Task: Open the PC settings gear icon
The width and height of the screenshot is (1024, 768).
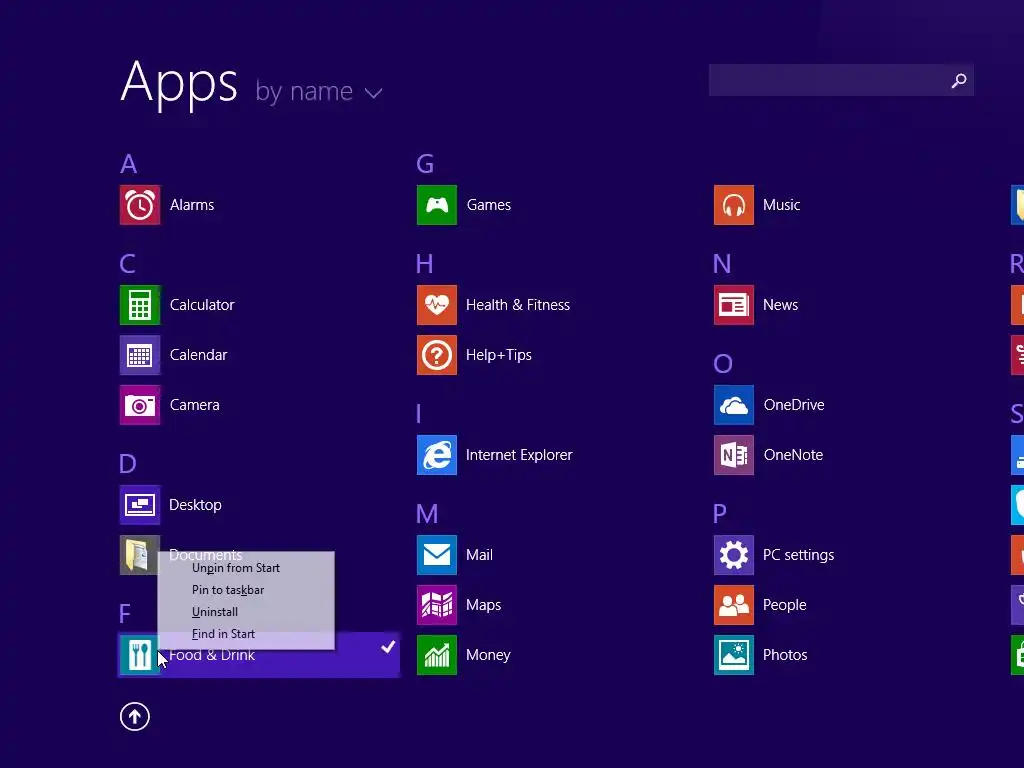Action: tap(734, 555)
